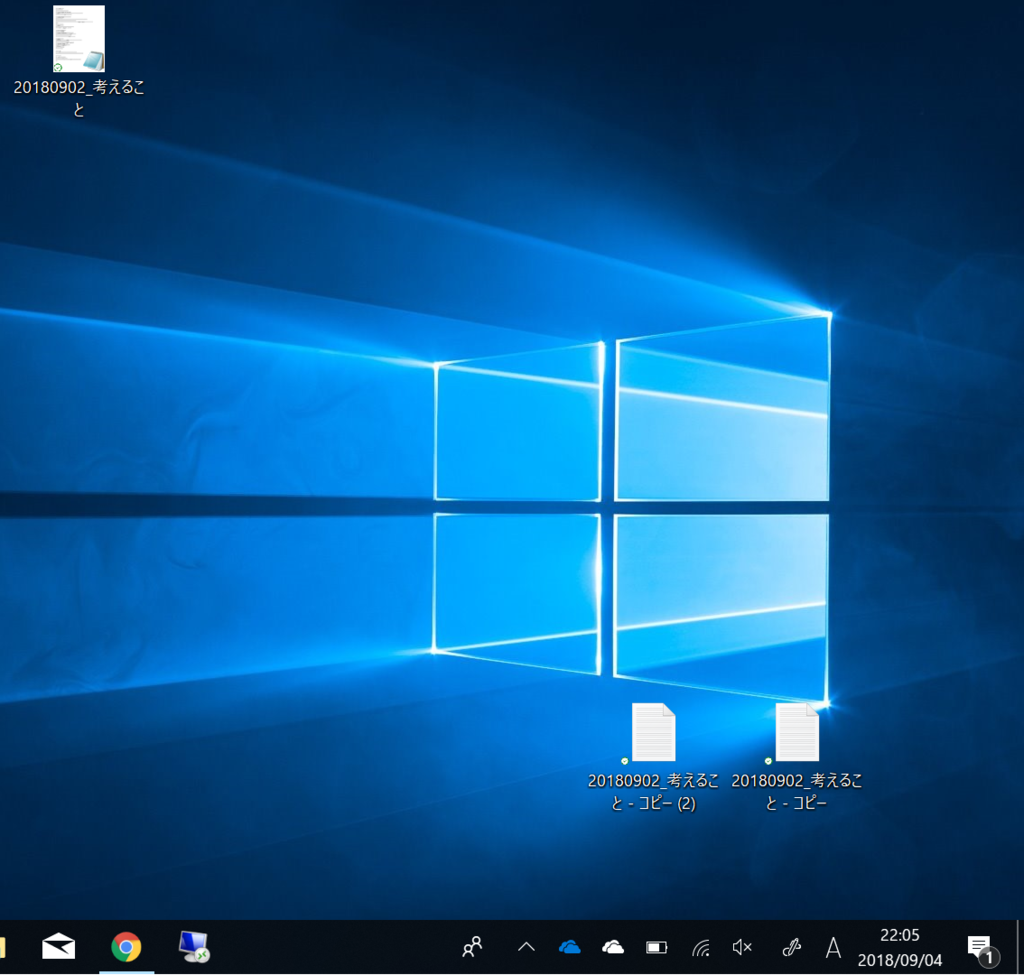
Task: Open the Remote Desktop Connection taskbar icon
Action: pyautogui.click(x=194, y=947)
